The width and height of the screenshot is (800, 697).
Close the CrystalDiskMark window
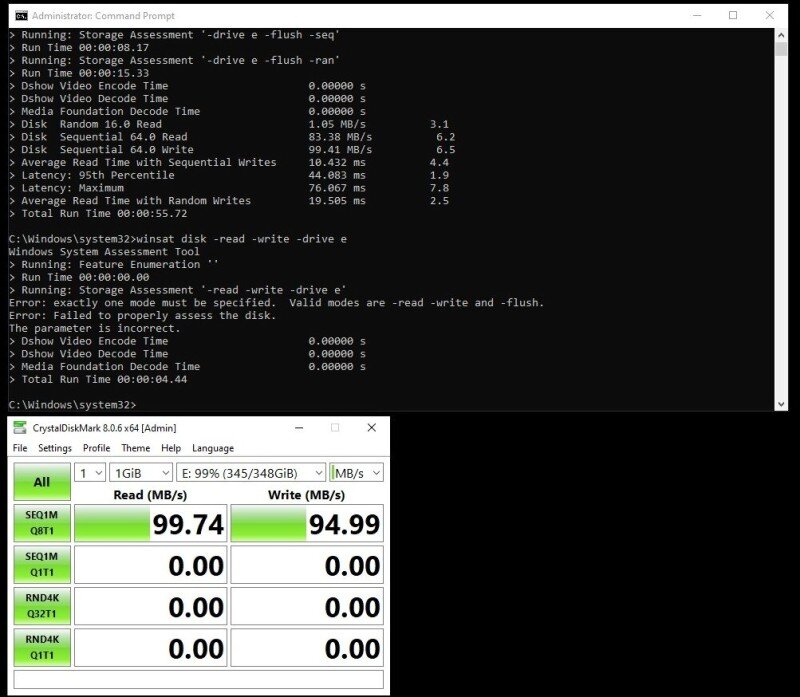pyautogui.click(x=371, y=428)
